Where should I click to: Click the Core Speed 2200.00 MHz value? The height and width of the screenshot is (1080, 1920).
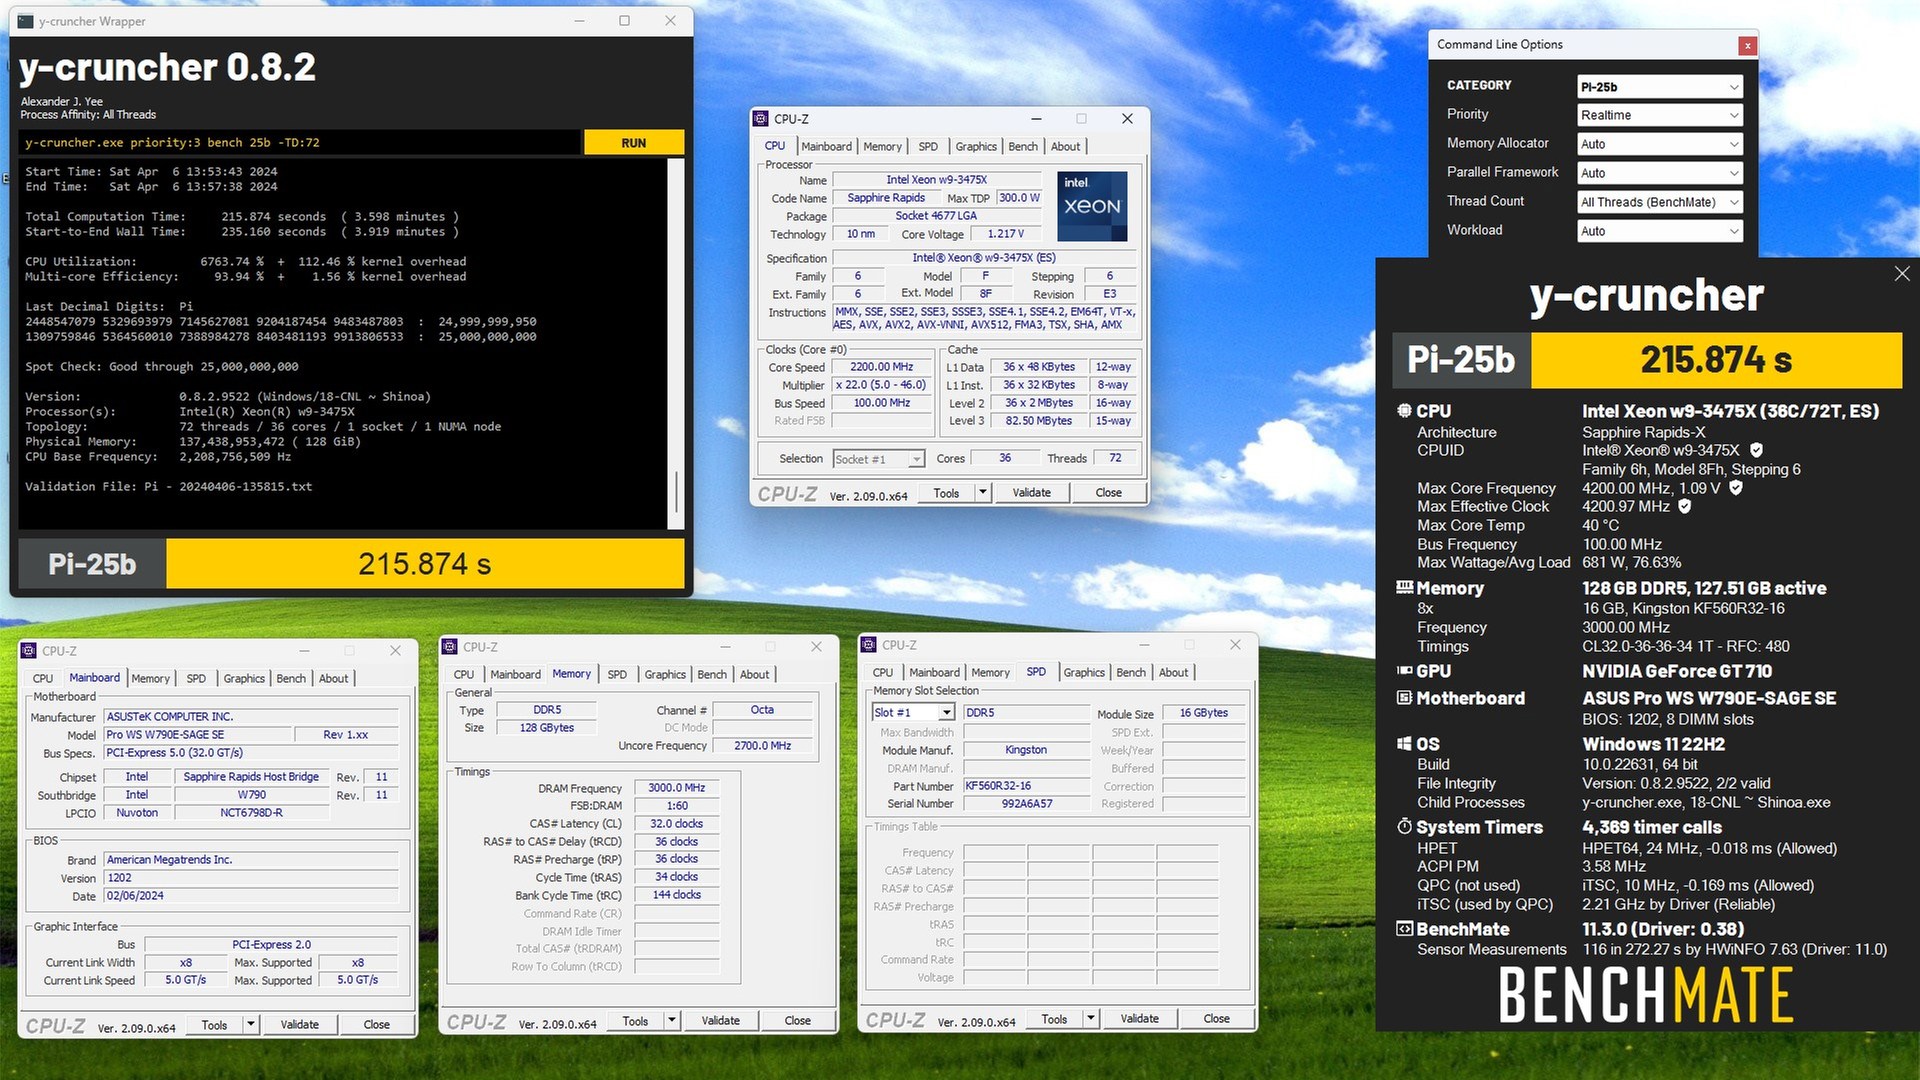pyautogui.click(x=881, y=367)
